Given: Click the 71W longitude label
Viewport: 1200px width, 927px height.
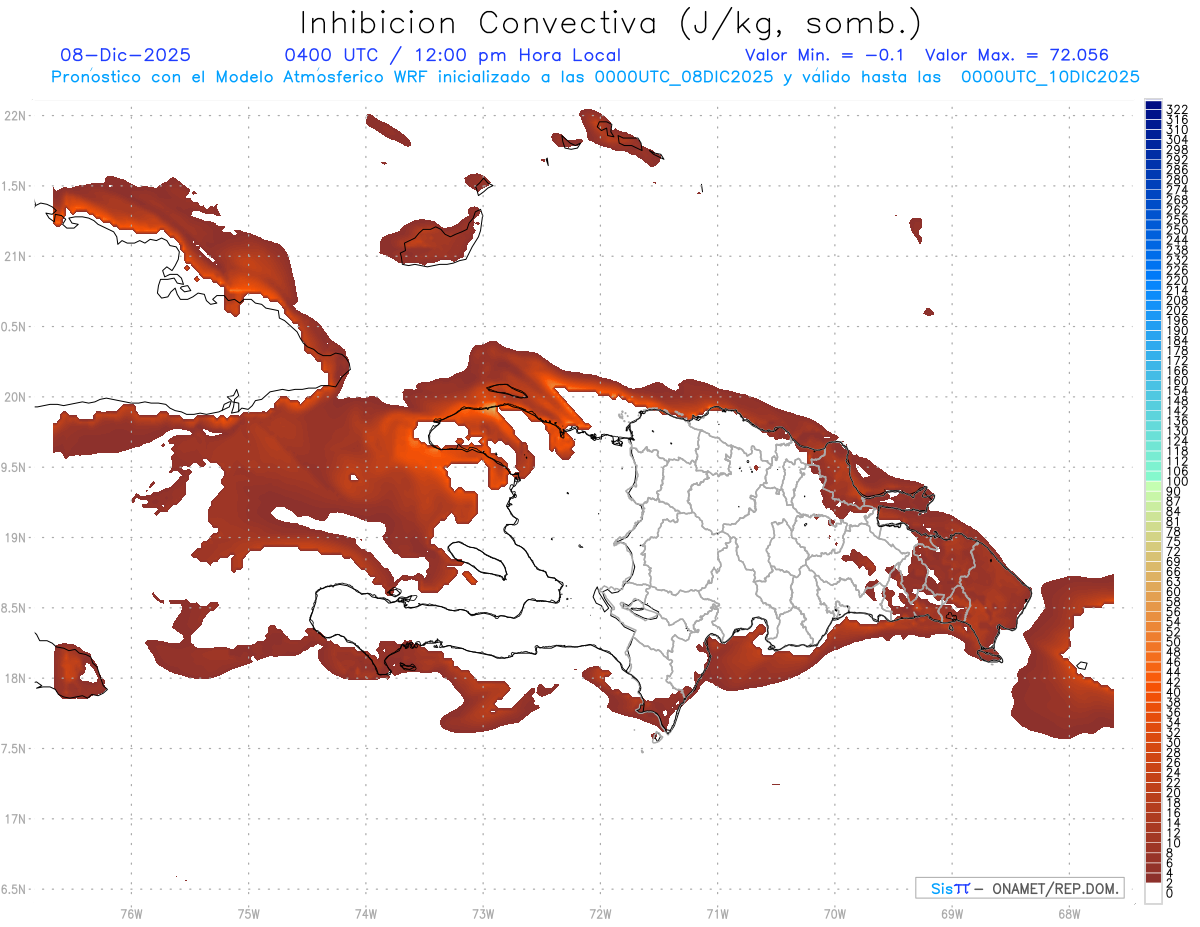Looking at the screenshot, I should 717,913.
